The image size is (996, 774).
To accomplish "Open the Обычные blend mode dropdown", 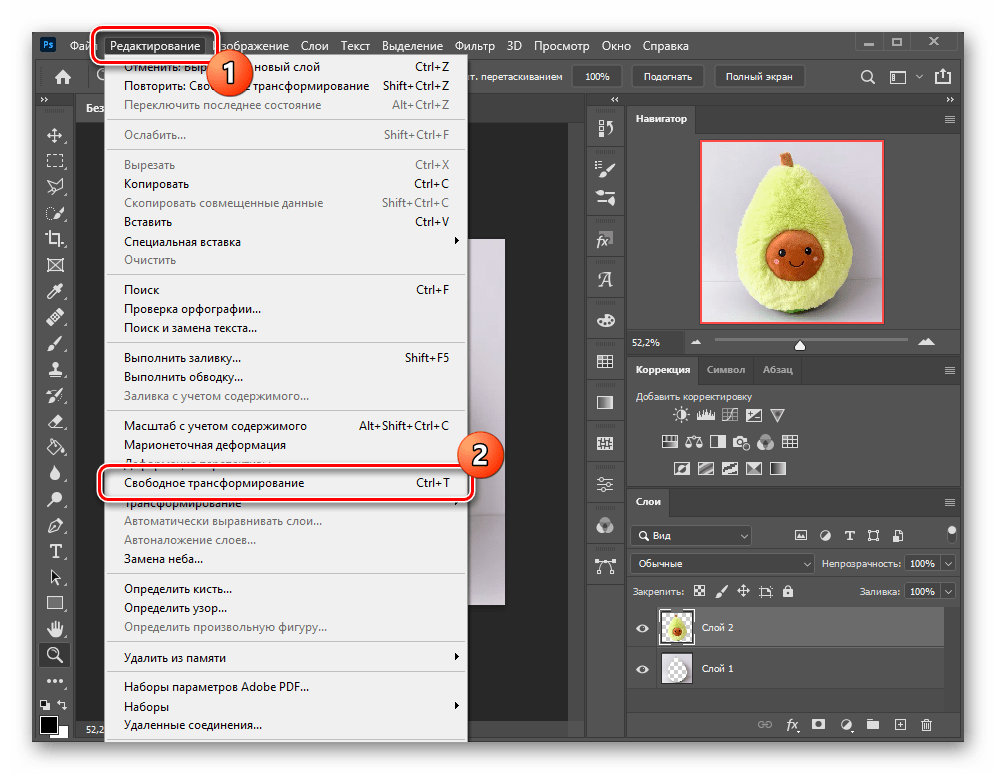I will [723, 564].
